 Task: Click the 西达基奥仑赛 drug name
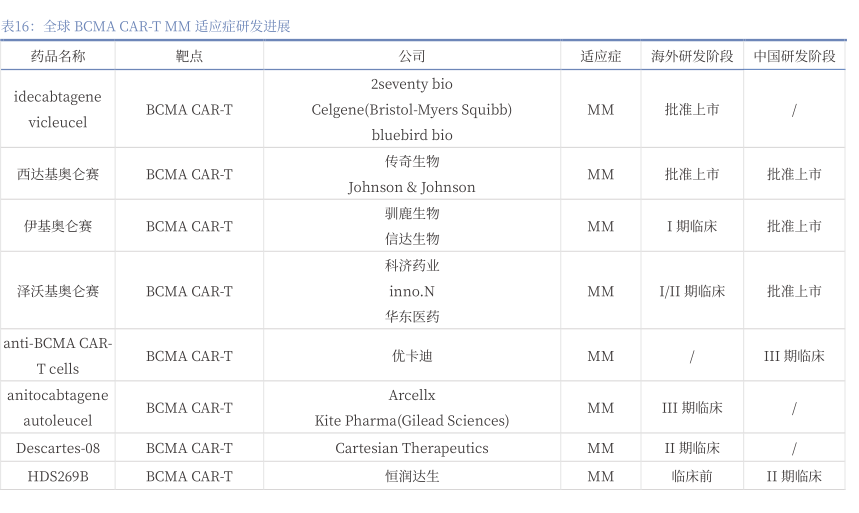click(58, 174)
